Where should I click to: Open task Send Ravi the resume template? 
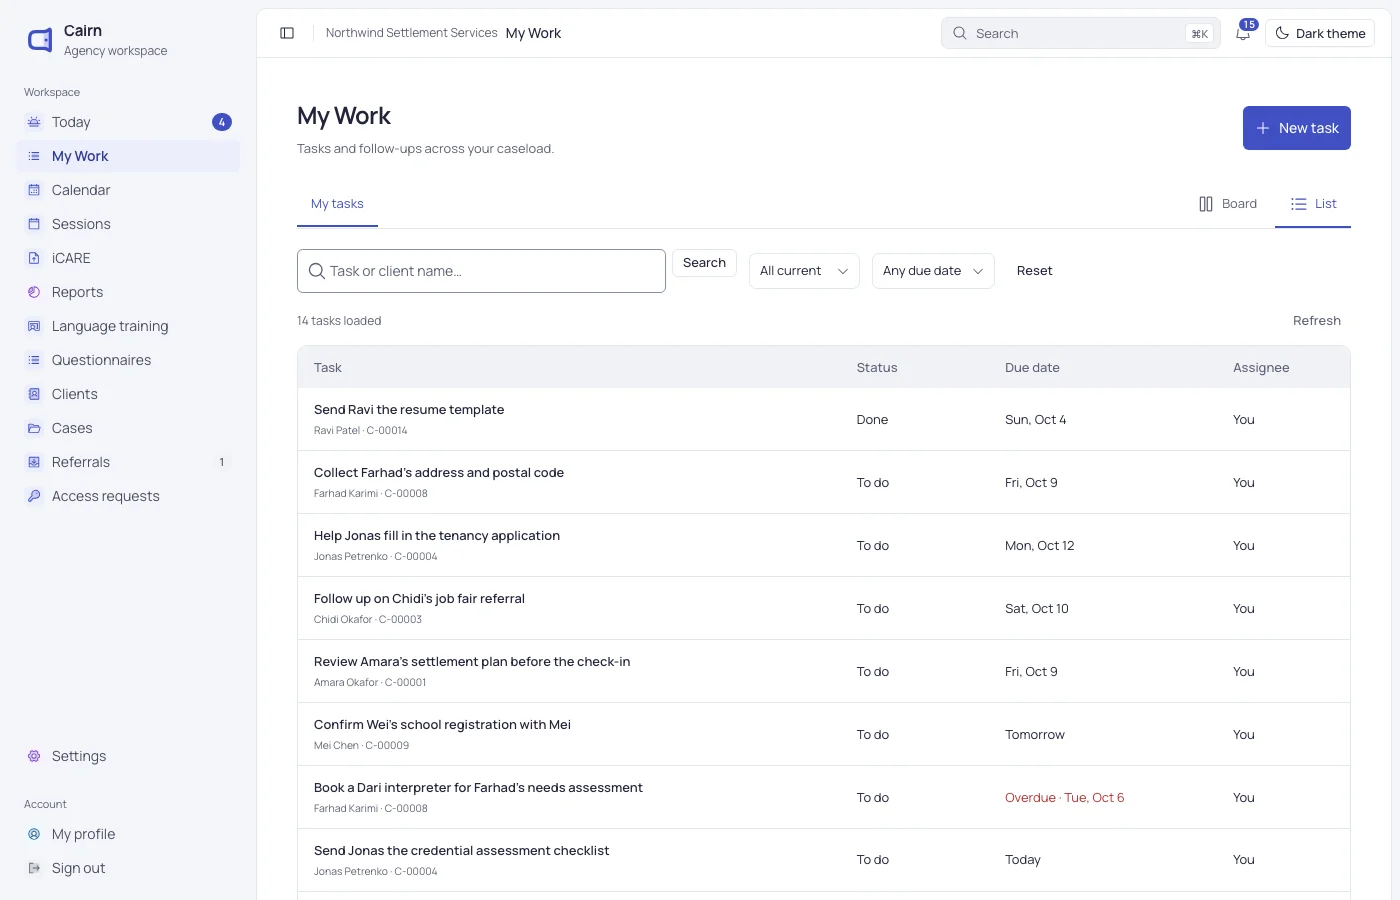coord(409,410)
